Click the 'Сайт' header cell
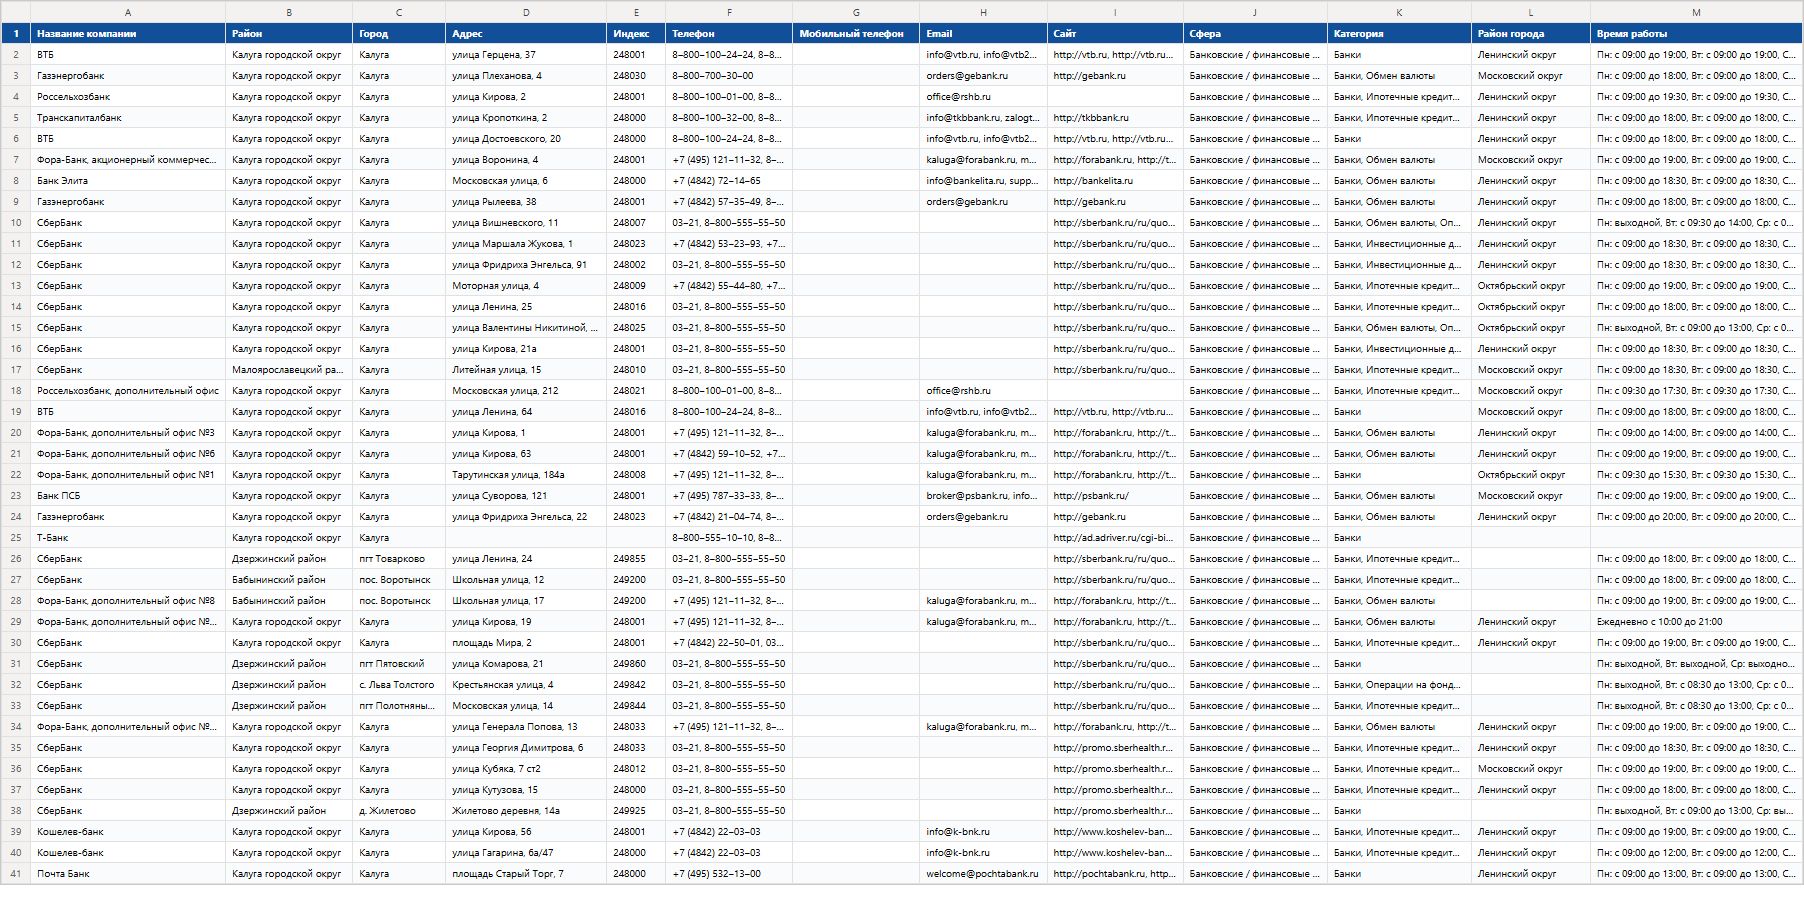The image size is (1804, 902). click(1115, 34)
